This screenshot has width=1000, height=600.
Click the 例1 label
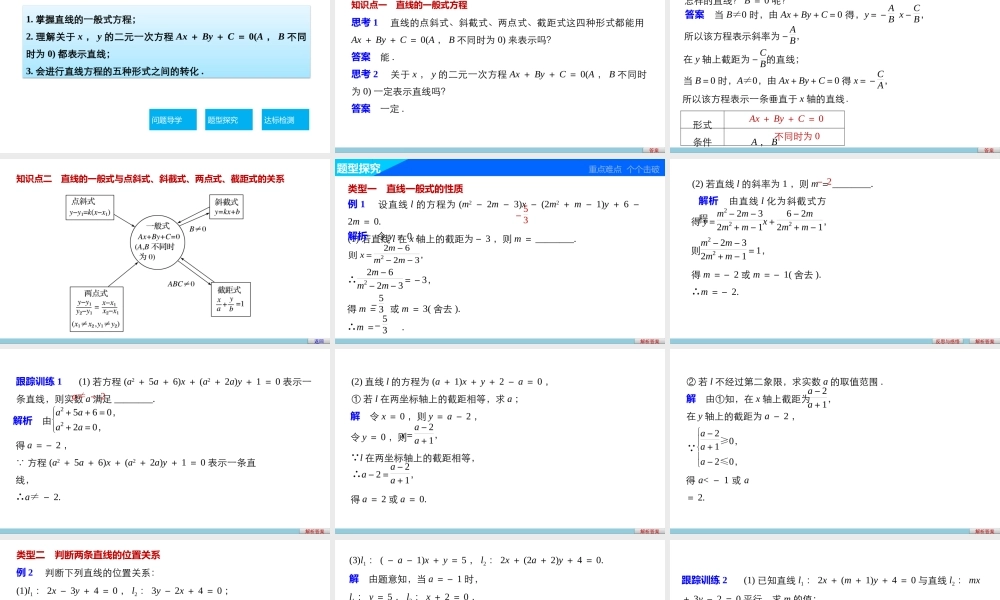tap(357, 204)
